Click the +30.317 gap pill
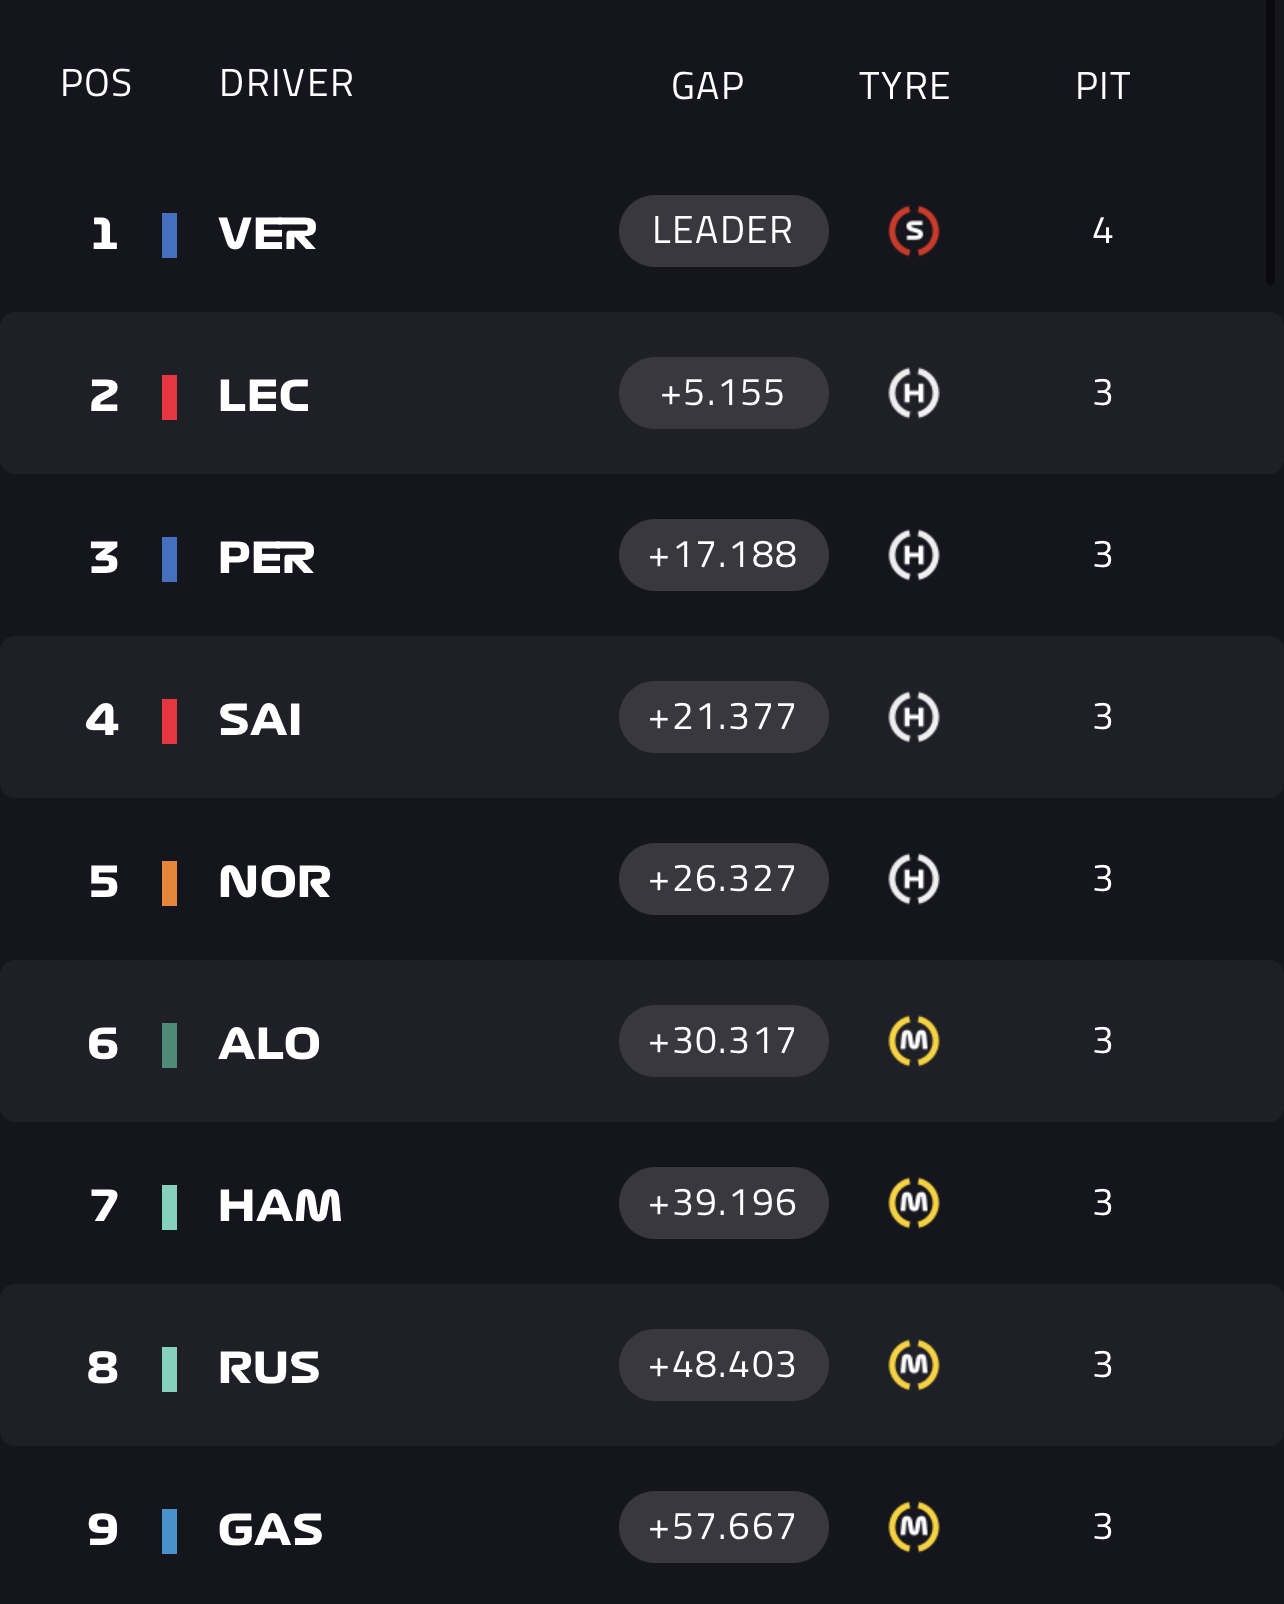This screenshot has width=1284, height=1604. point(723,1041)
